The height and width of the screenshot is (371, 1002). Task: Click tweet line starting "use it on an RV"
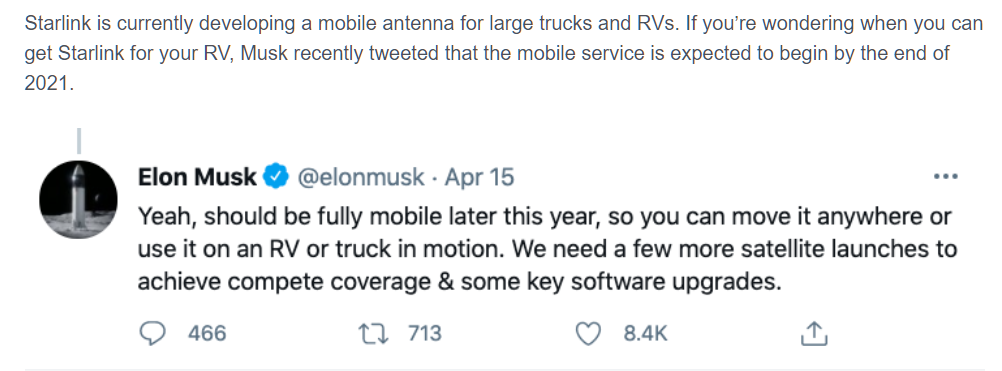point(548,249)
